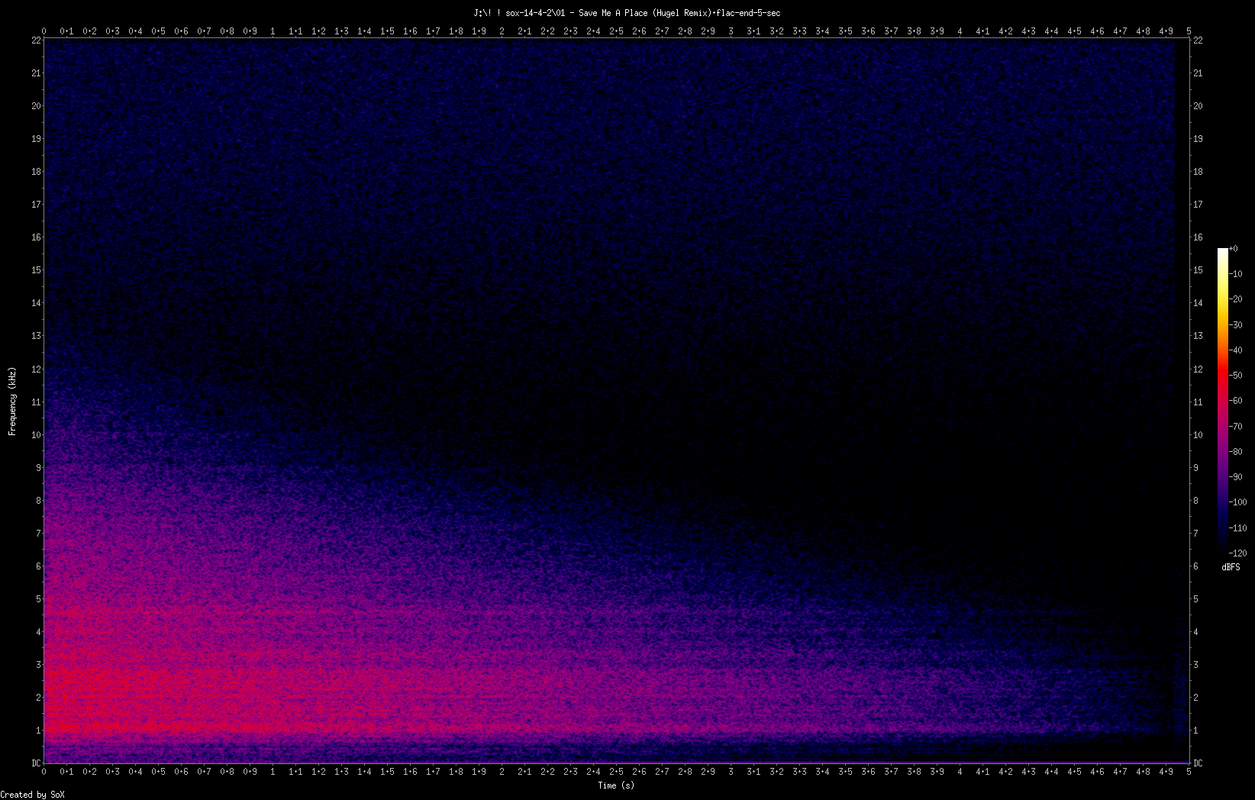Select the -20 value on the dBFS scale

(x=1235, y=299)
